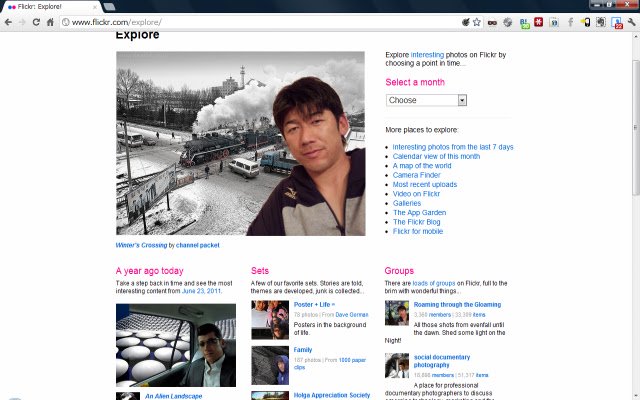The width and height of the screenshot is (640, 400).
Task: Open Video on Flickr link
Action: [x=416, y=194]
